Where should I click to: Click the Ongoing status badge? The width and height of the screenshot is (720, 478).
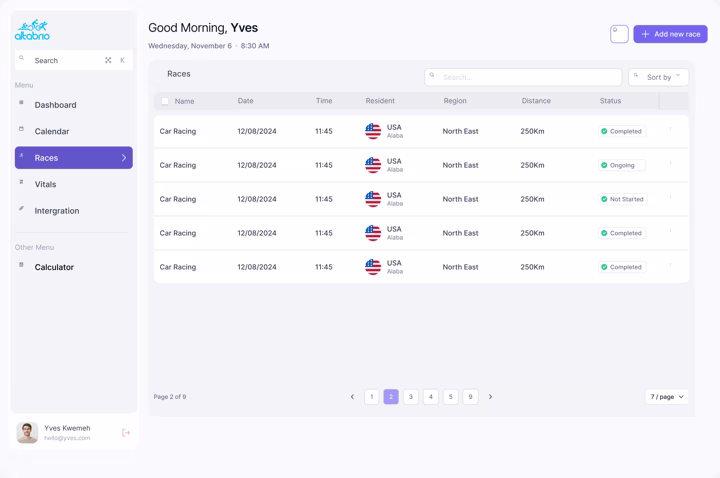click(x=622, y=165)
